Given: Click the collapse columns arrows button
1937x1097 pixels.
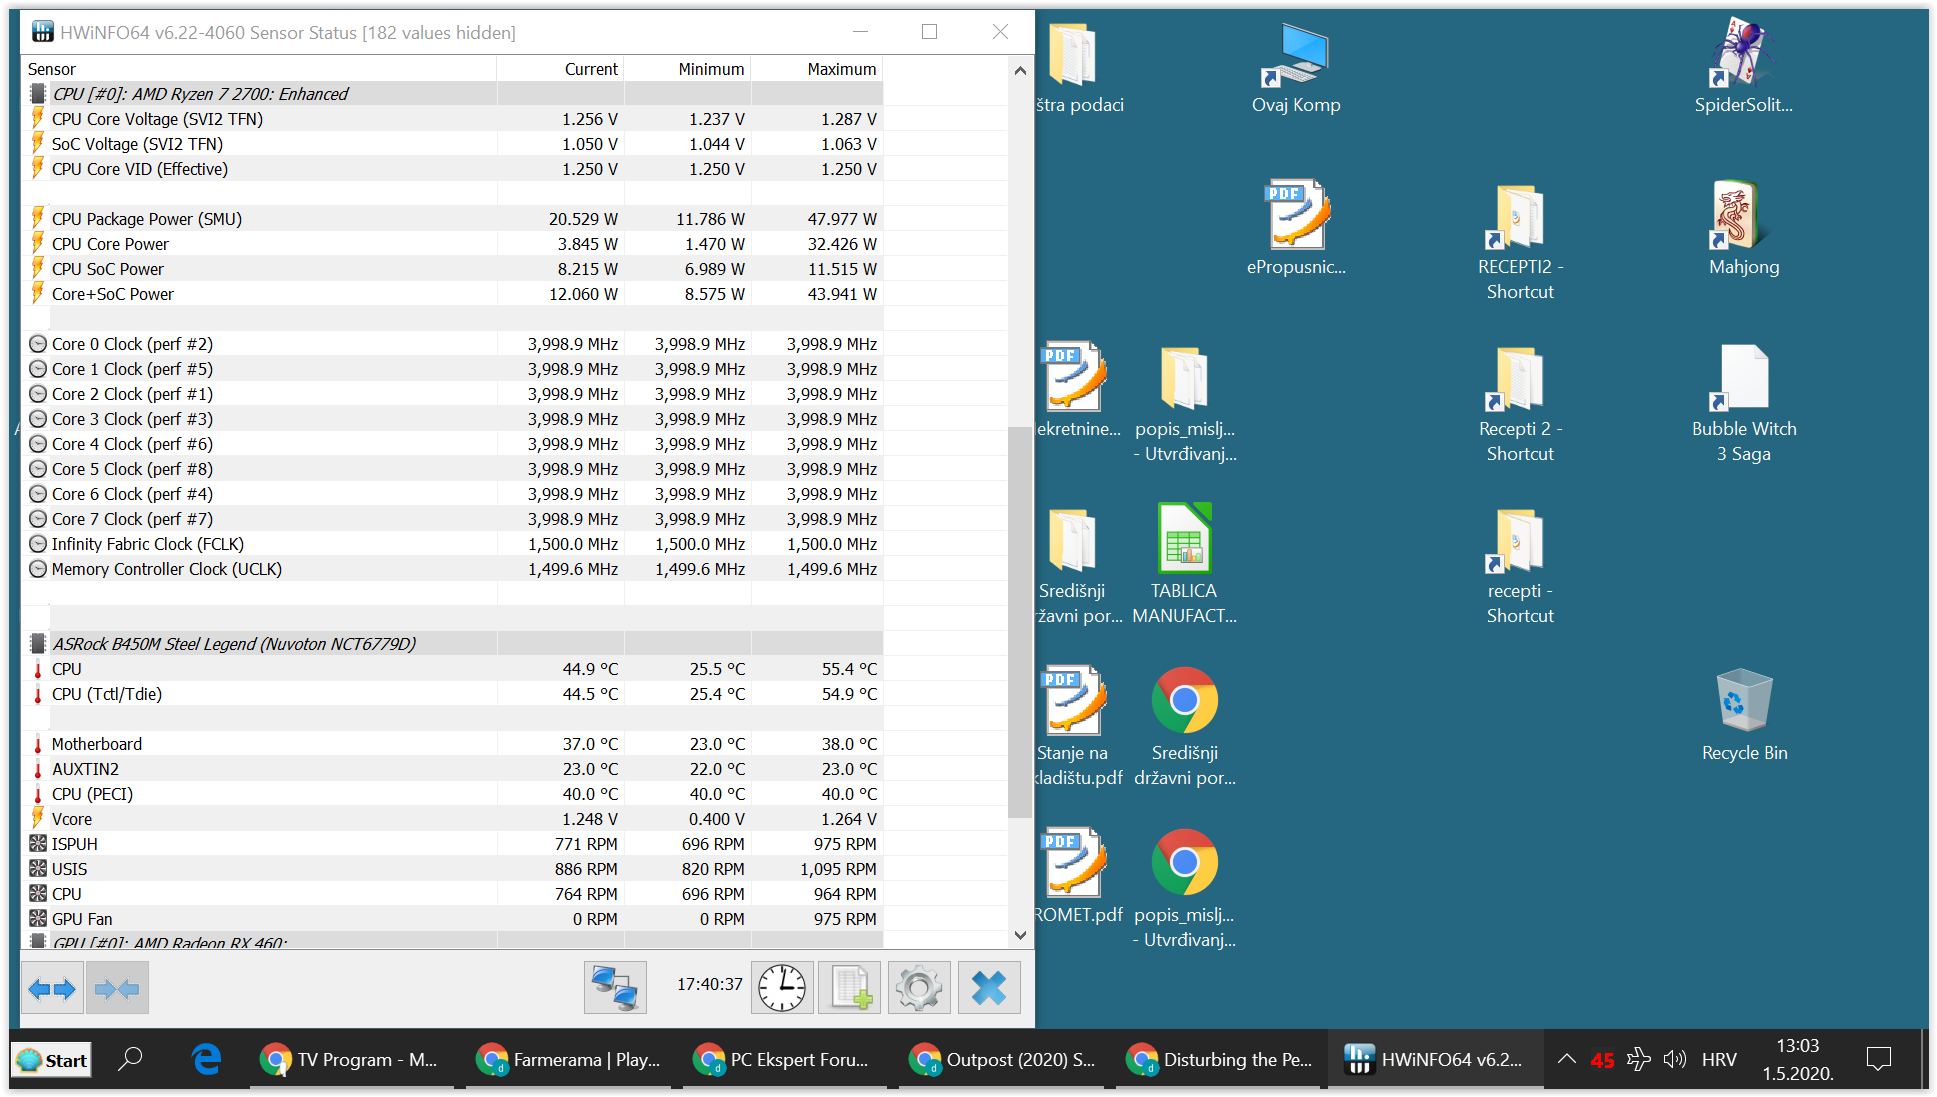Looking at the screenshot, I should click(117, 989).
